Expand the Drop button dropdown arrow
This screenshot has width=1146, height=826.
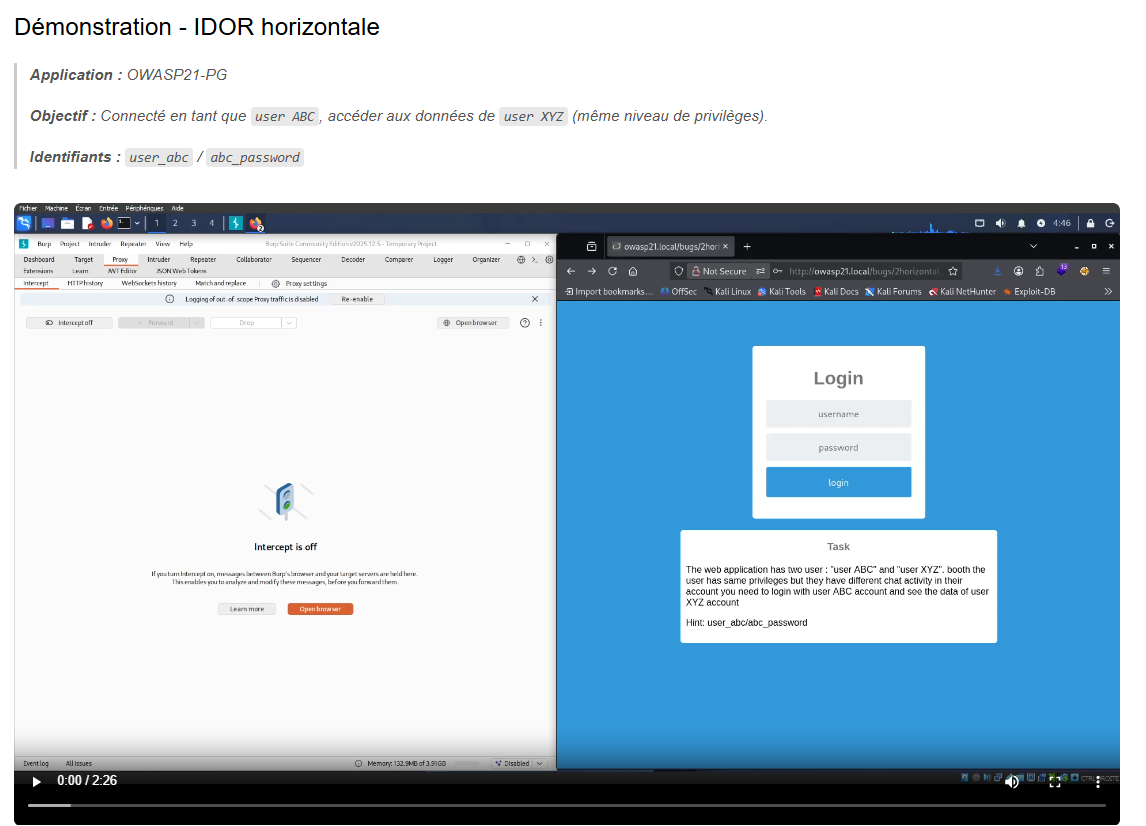pos(289,322)
